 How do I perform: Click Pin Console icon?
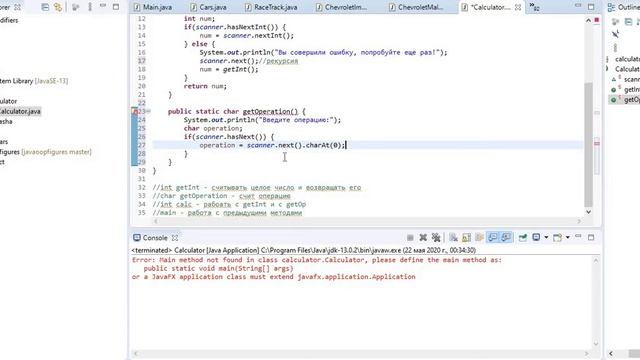[x=522, y=238]
